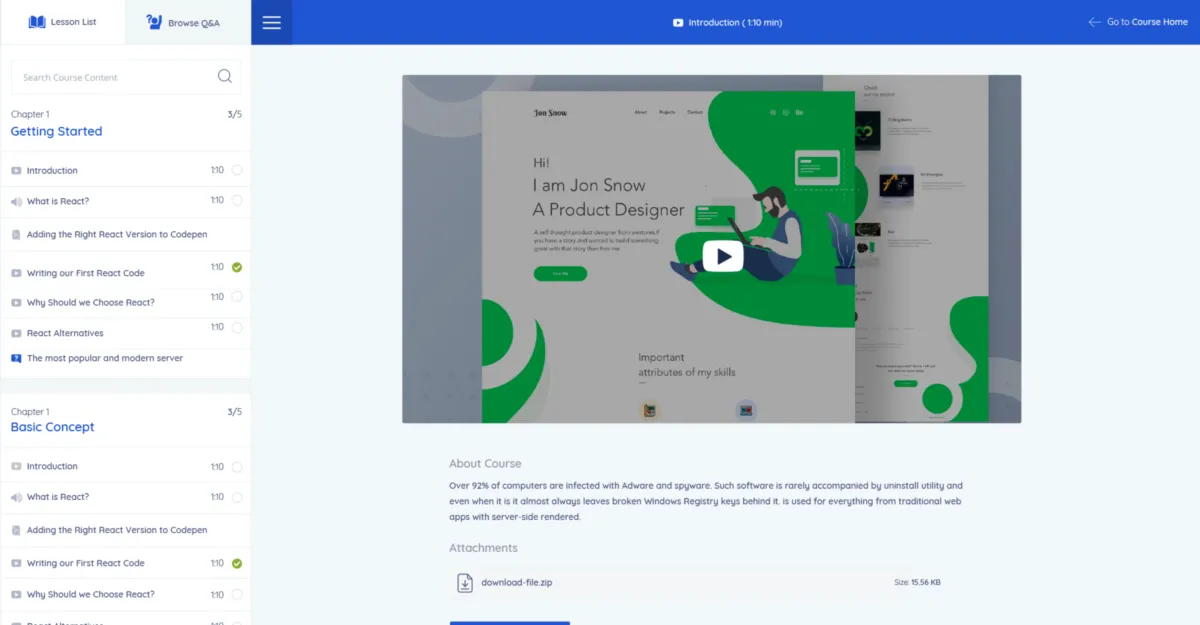Focus the Search Course Content field
This screenshot has width=1200, height=625.
[x=110, y=77]
